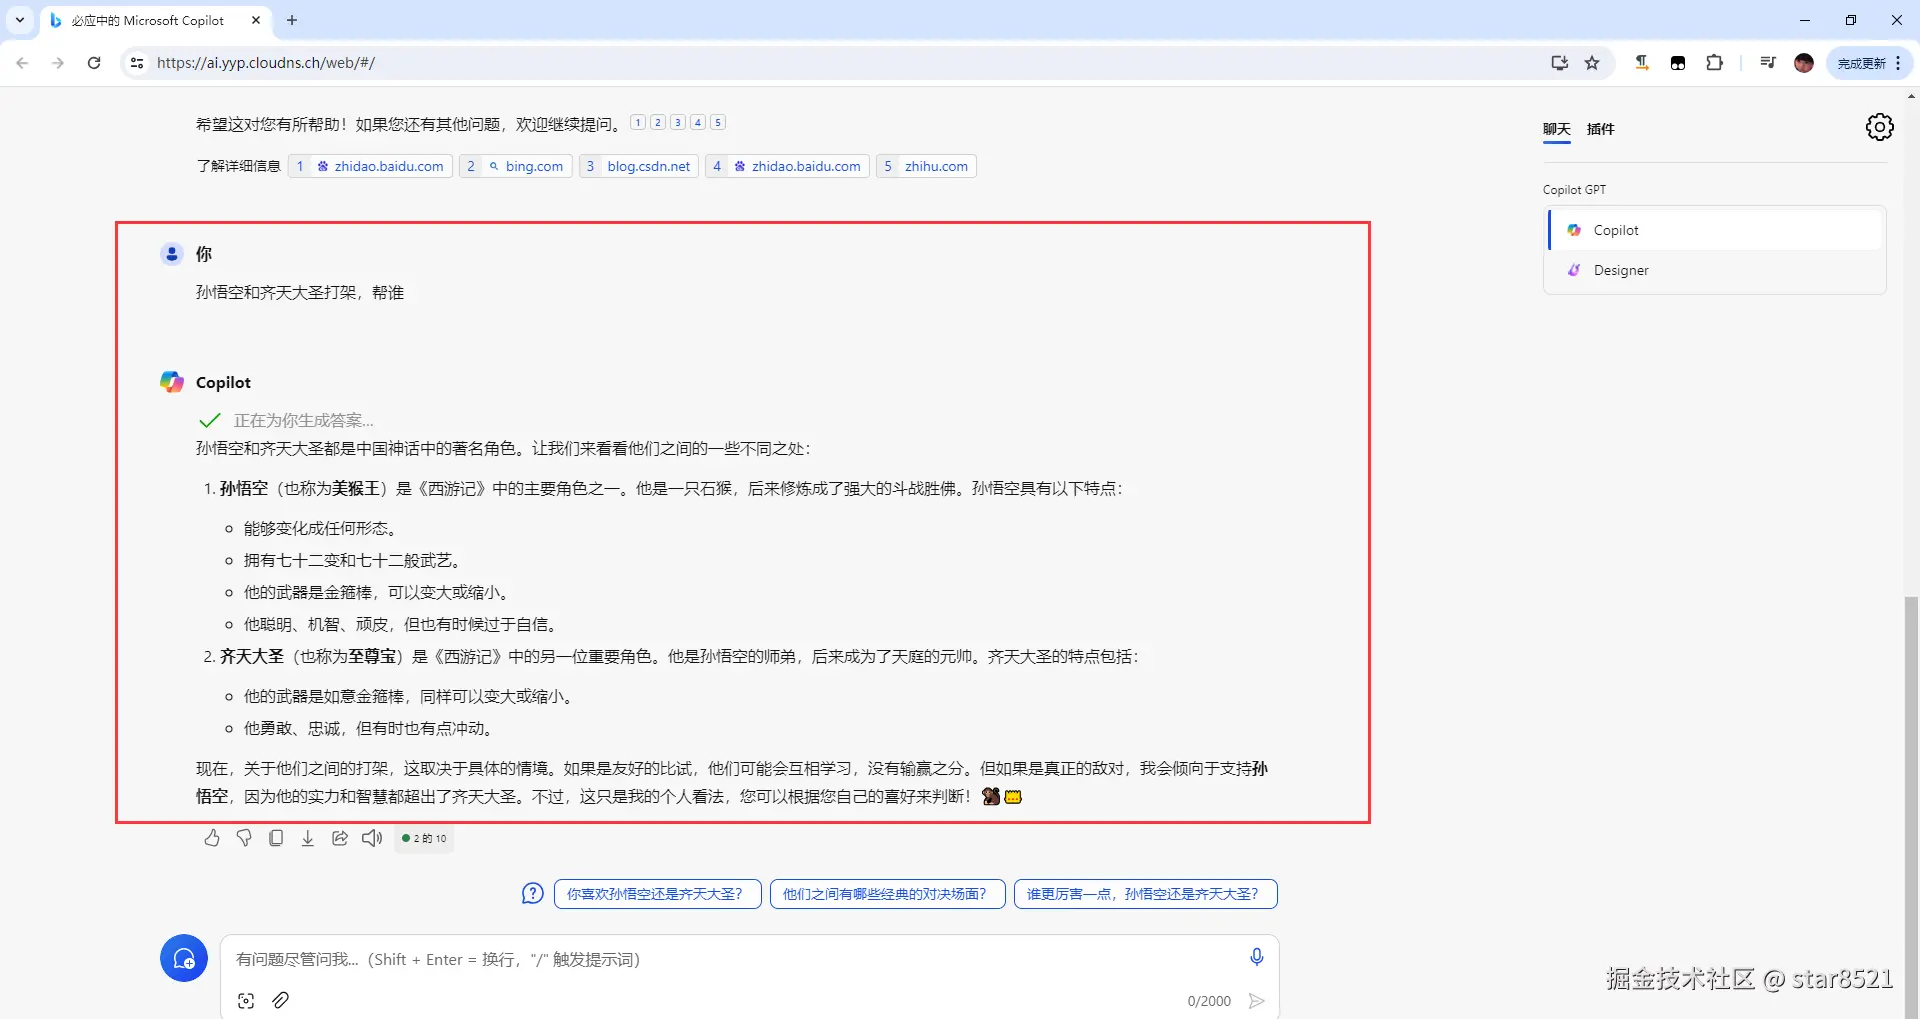View site information icon in address bar
Viewport: 1920px width, 1019px height.
[x=137, y=63]
